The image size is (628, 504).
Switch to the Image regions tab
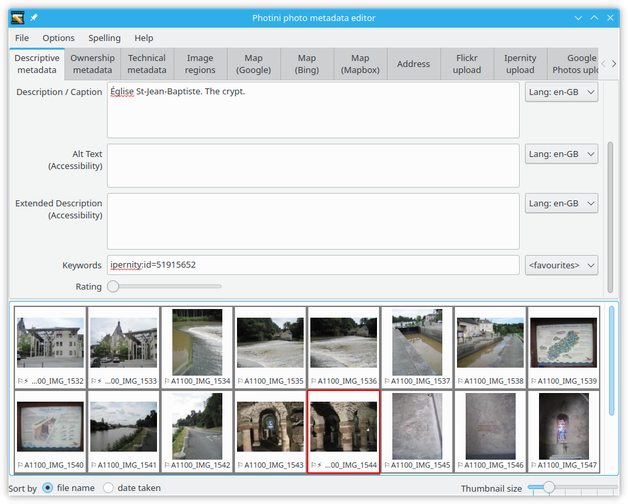click(x=200, y=64)
